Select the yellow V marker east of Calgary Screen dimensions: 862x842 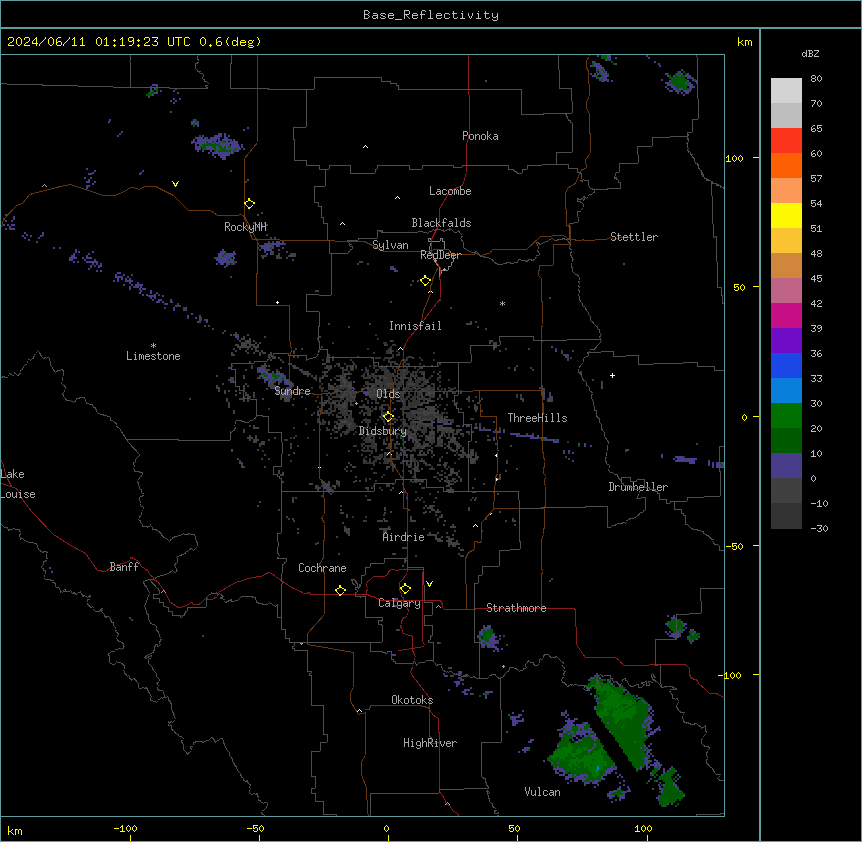429,584
